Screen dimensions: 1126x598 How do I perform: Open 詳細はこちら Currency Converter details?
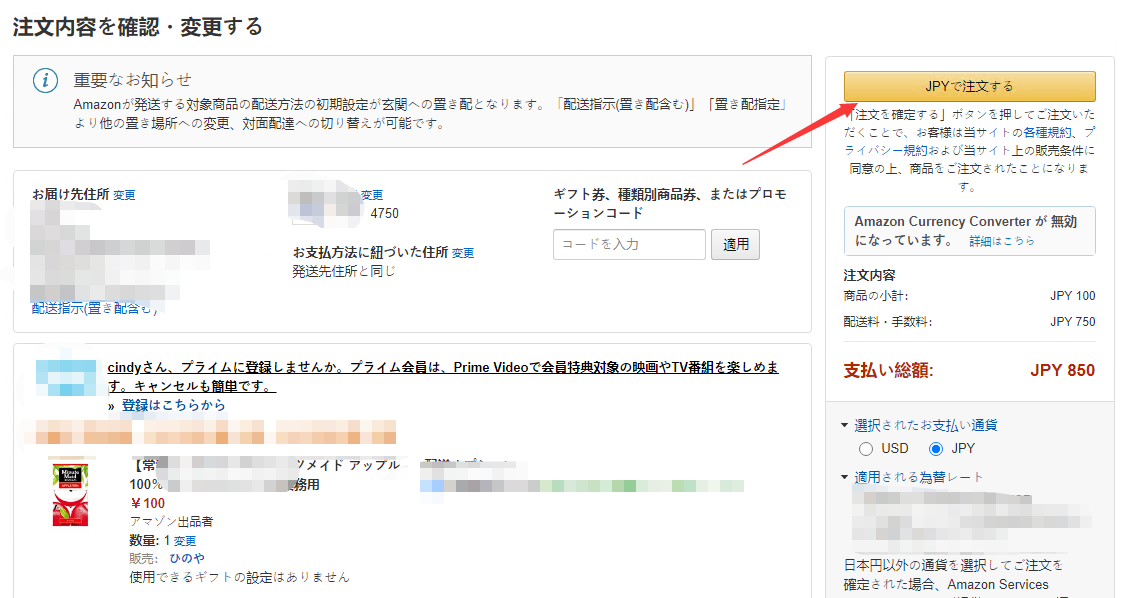pos(1002,241)
